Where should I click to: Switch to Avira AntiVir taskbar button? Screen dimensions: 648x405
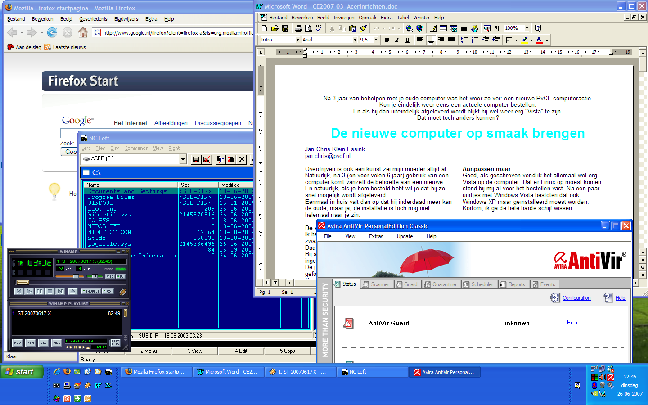pos(445,372)
